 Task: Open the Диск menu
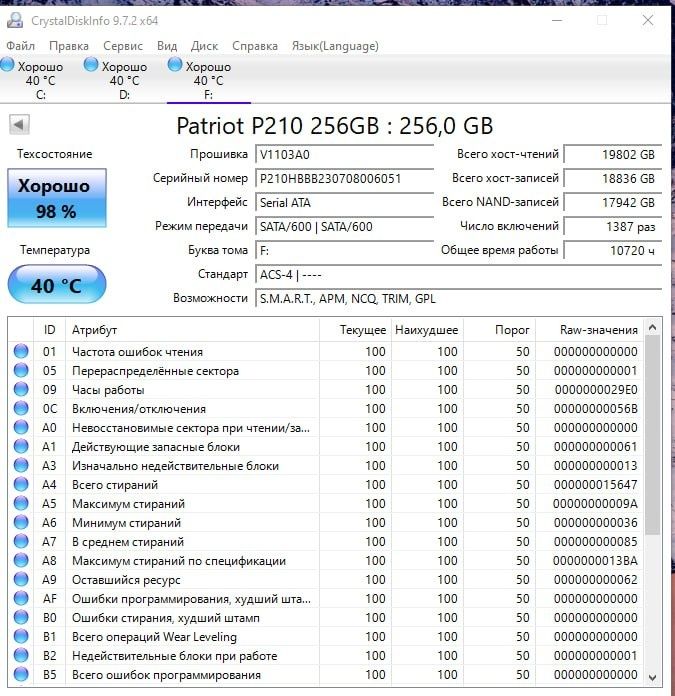204,46
